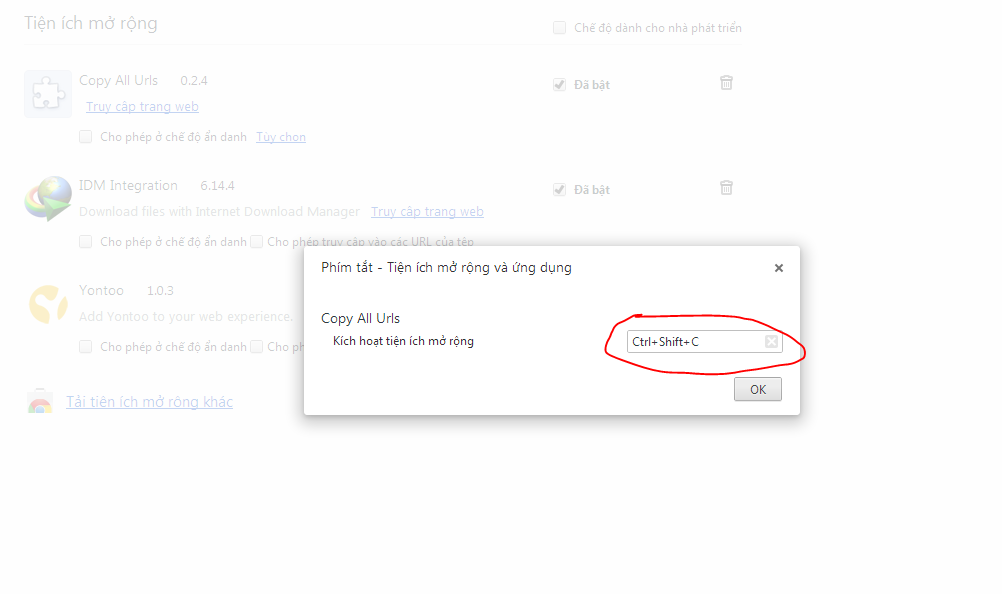The height and width of the screenshot is (594, 1002).
Task: Open the Tùy chọn link for Copy All Urls
Action: [x=281, y=137]
